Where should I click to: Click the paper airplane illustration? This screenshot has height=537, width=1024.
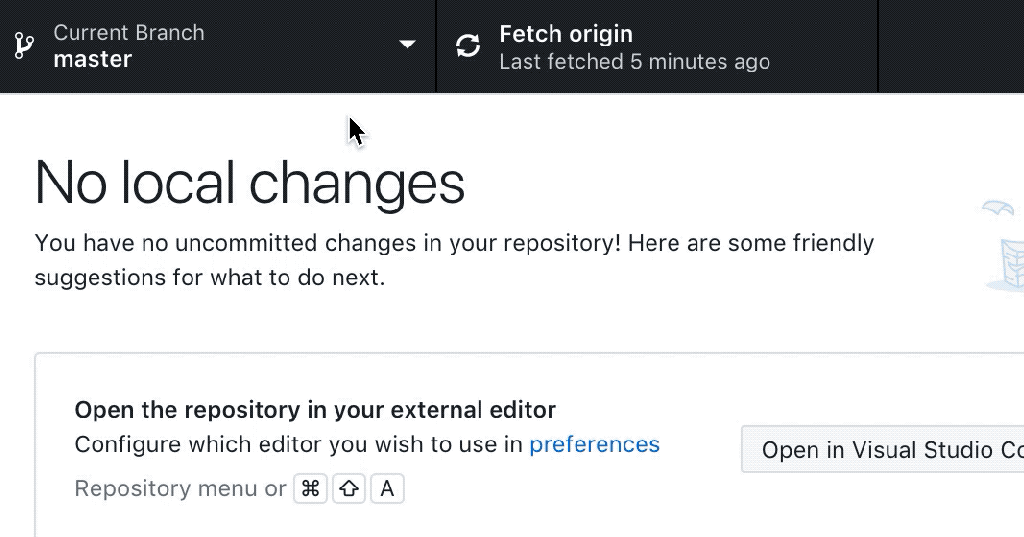(999, 208)
